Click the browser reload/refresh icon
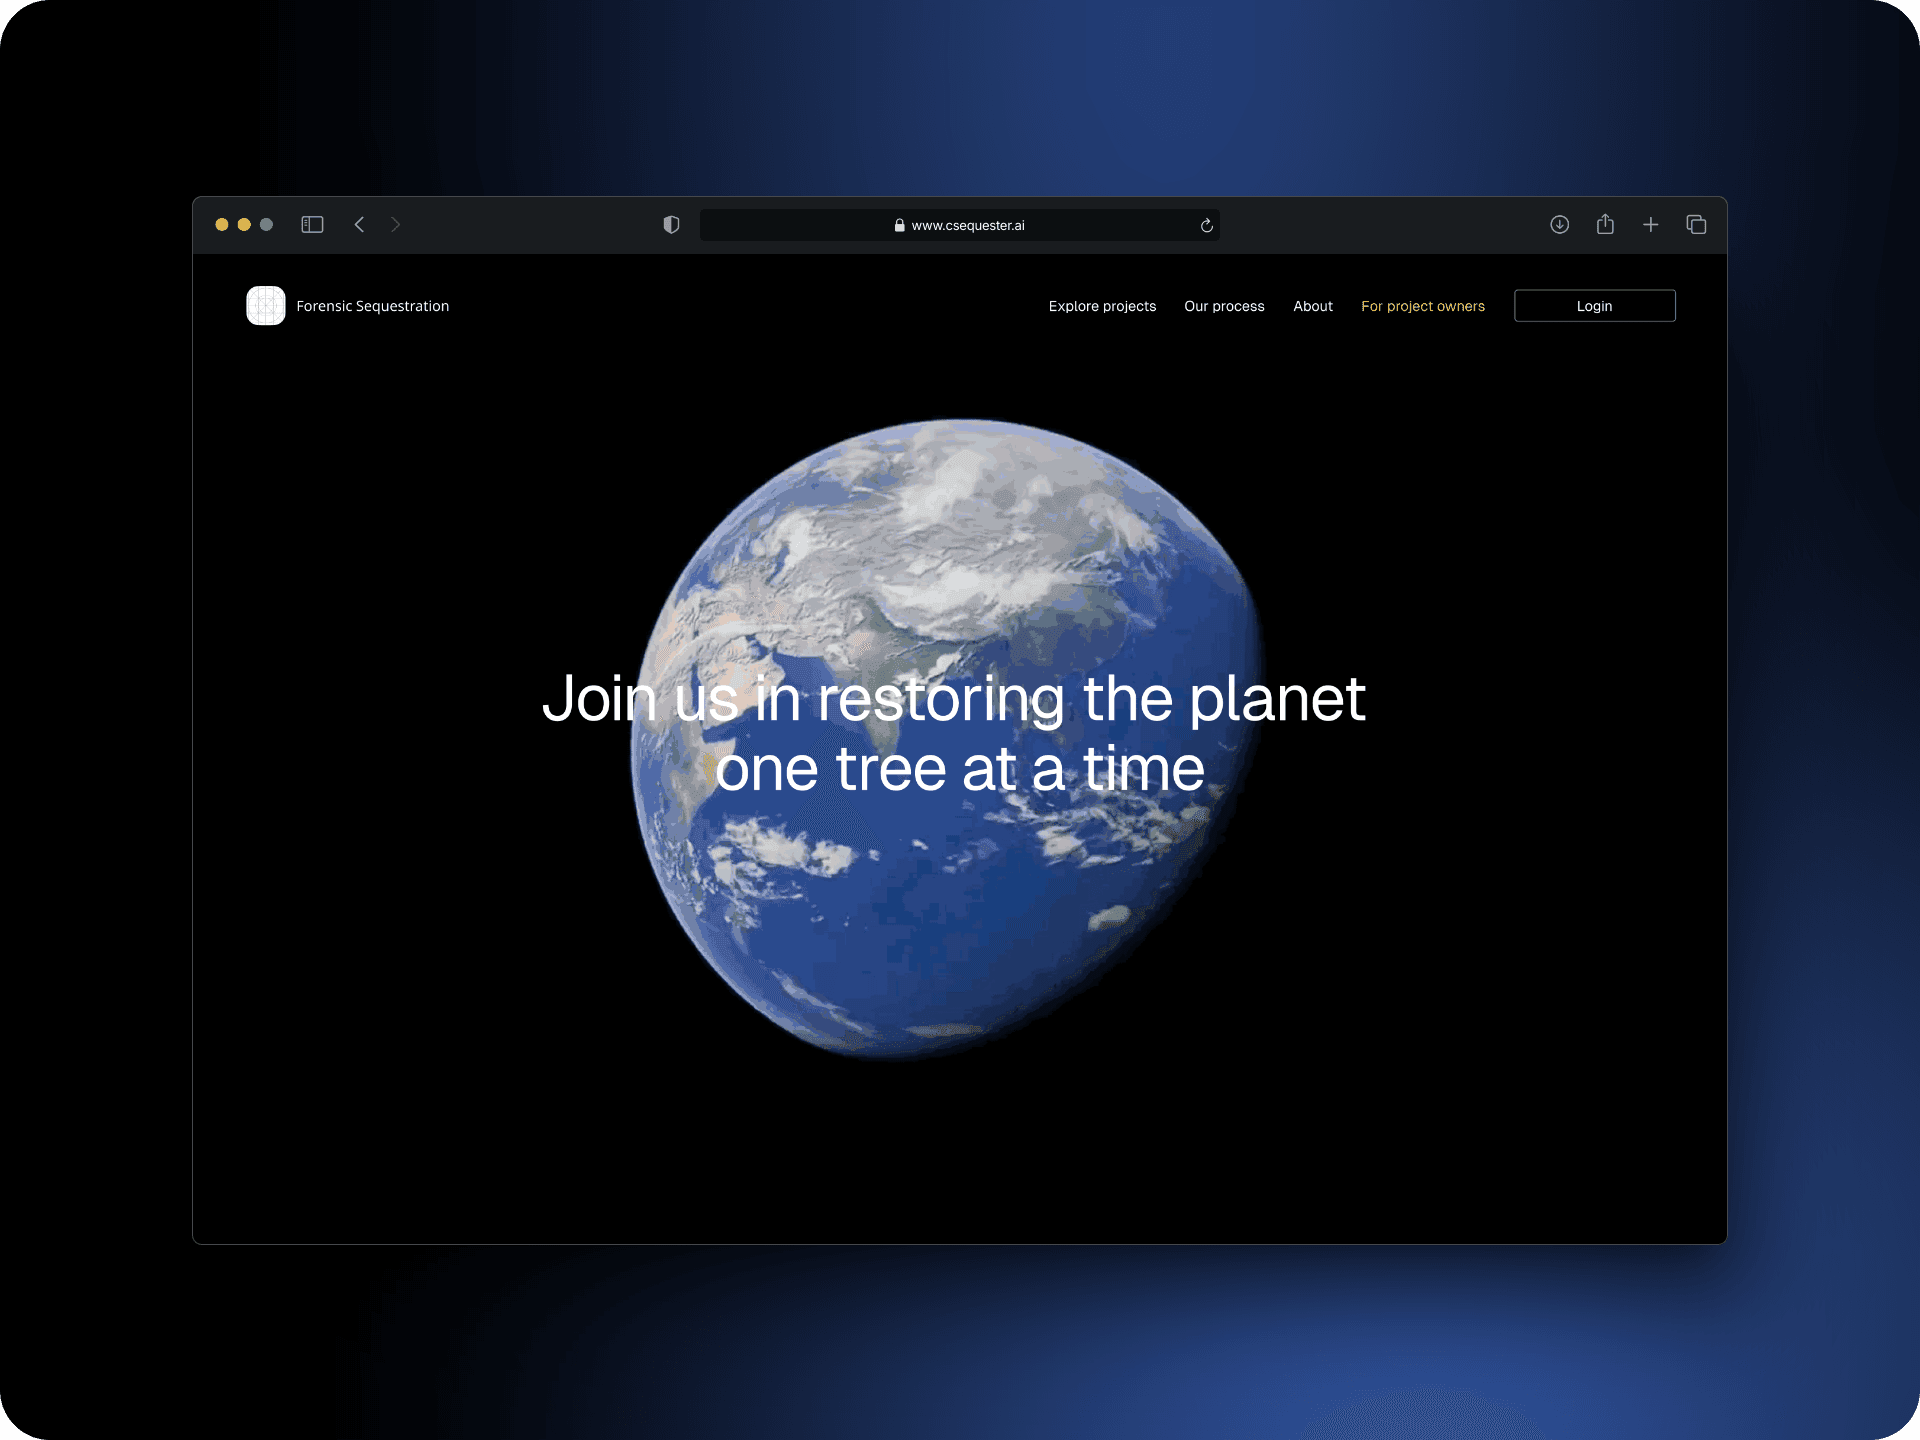1920x1440 pixels. click(1206, 224)
